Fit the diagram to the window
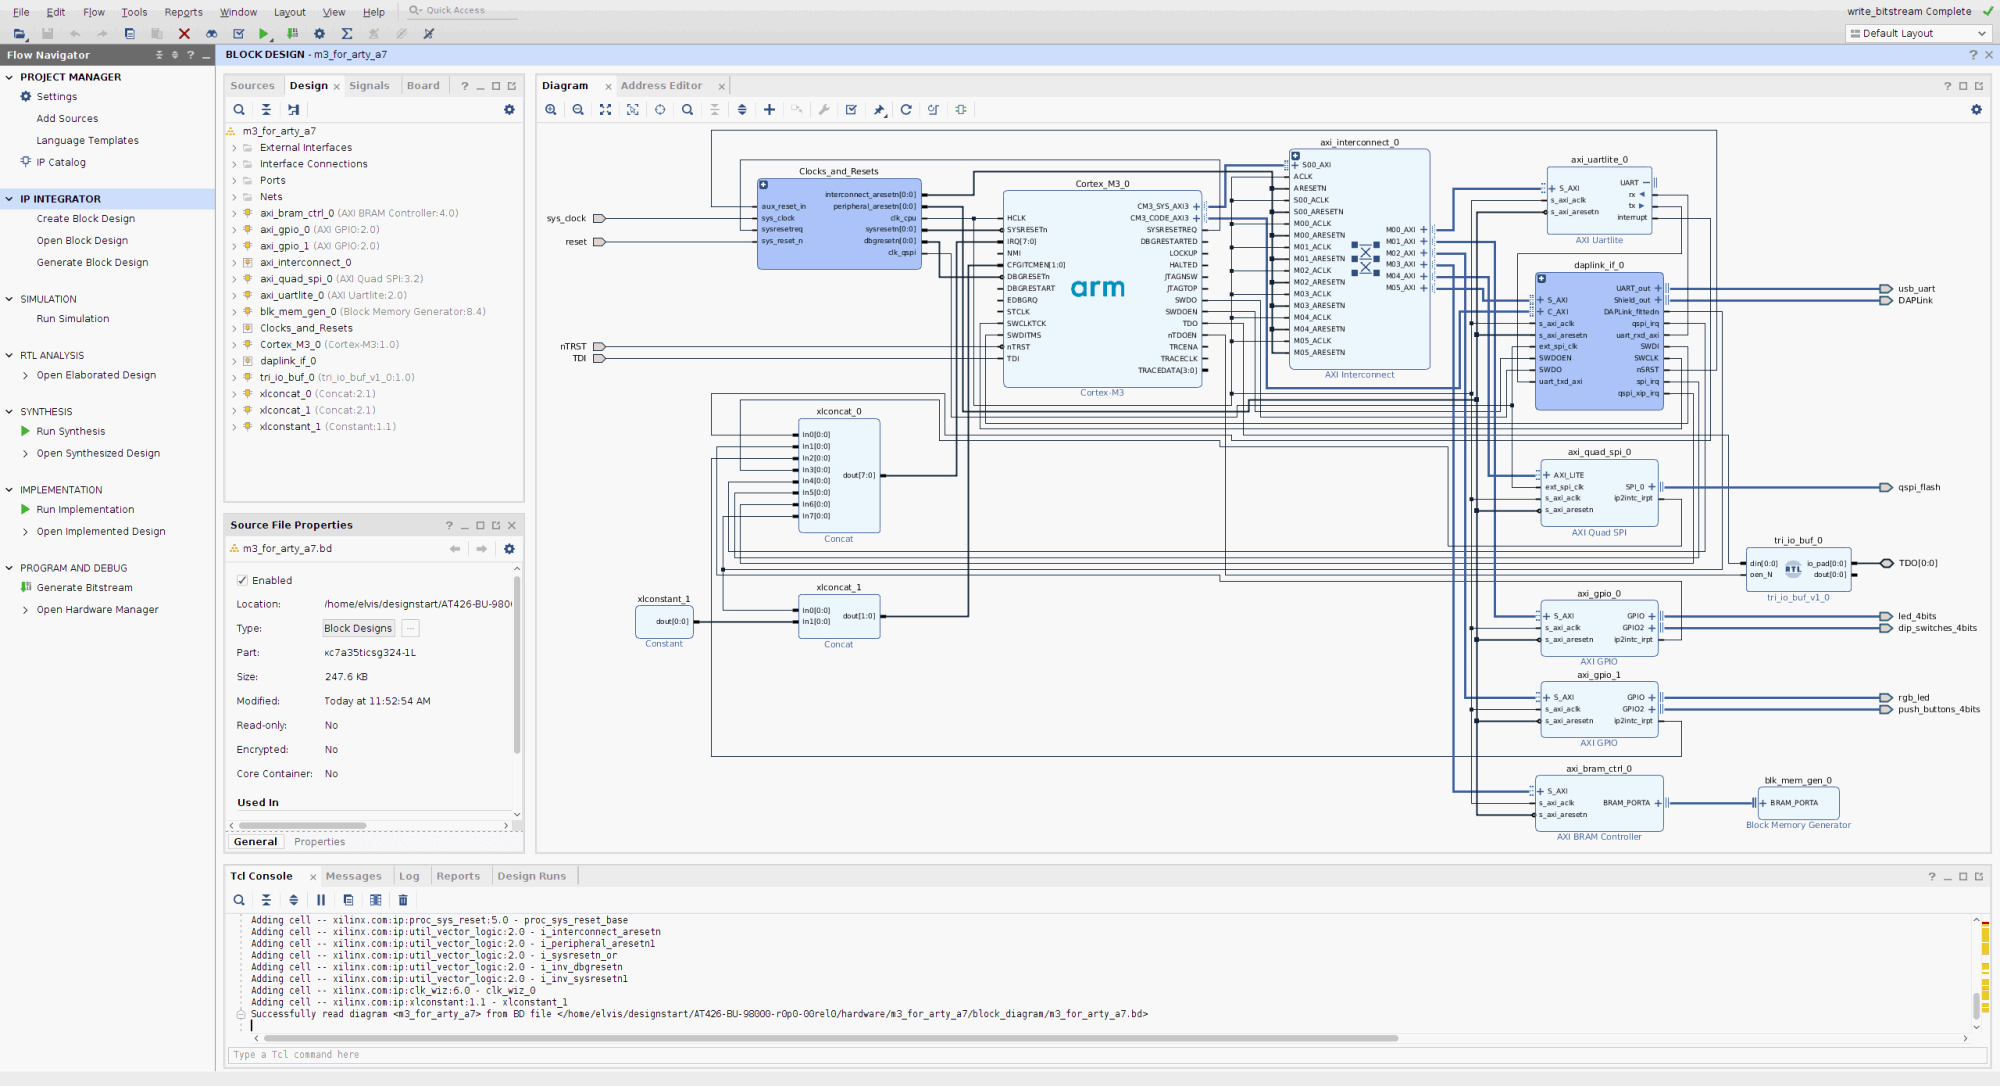 tap(605, 110)
